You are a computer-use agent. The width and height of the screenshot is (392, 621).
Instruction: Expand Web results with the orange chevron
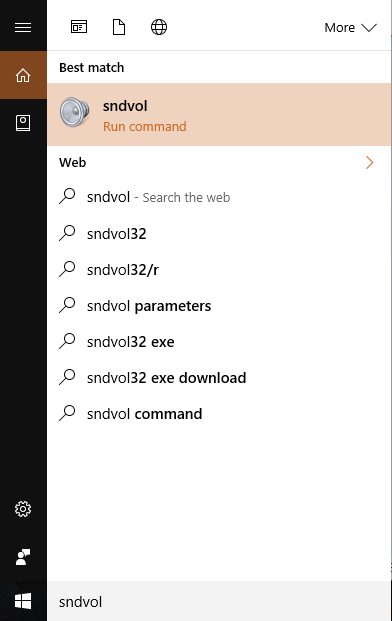click(x=369, y=162)
